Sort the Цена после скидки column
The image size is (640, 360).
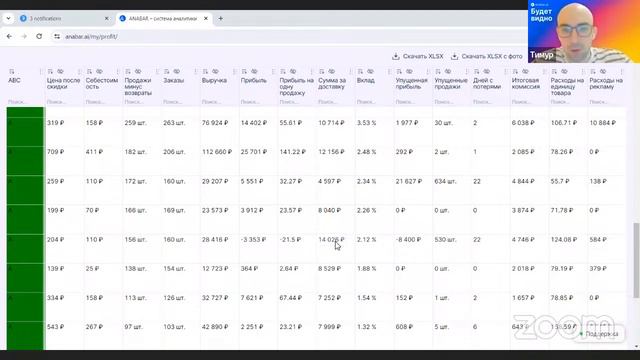50,72
